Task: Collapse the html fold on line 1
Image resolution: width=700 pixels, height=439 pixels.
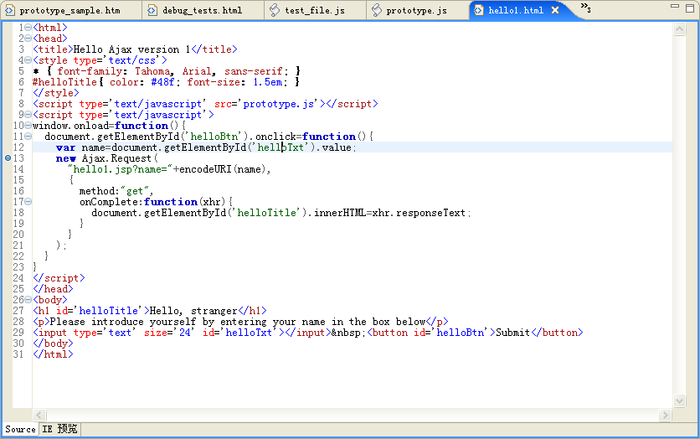Action: tap(28, 27)
